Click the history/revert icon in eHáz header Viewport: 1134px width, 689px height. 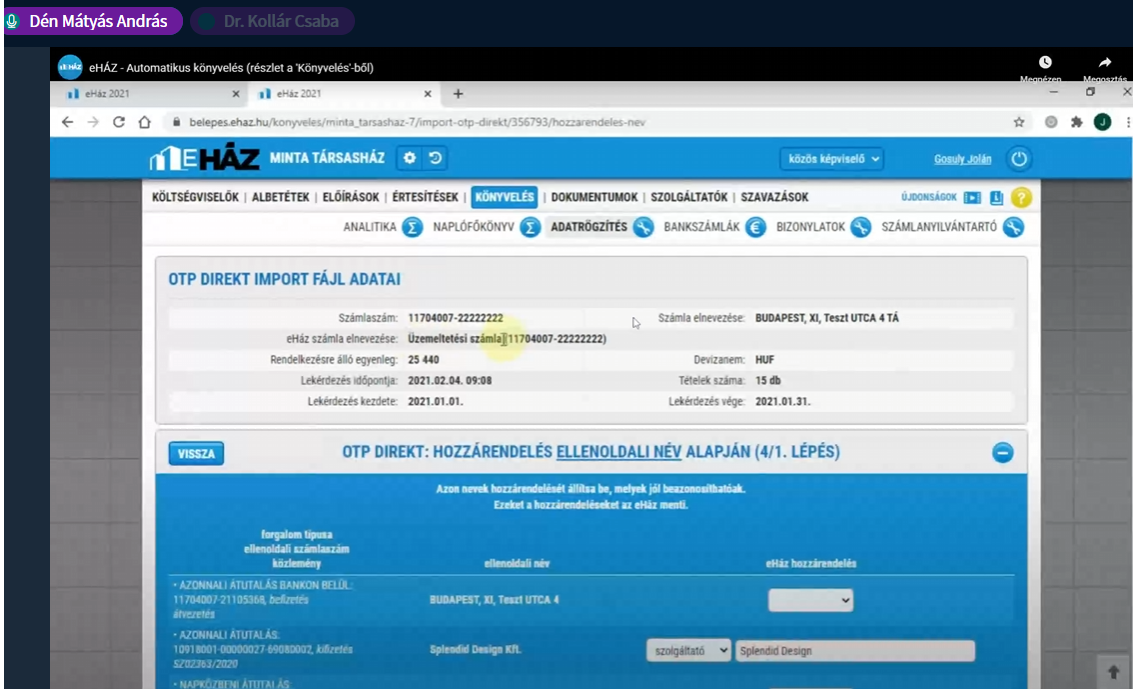435,159
